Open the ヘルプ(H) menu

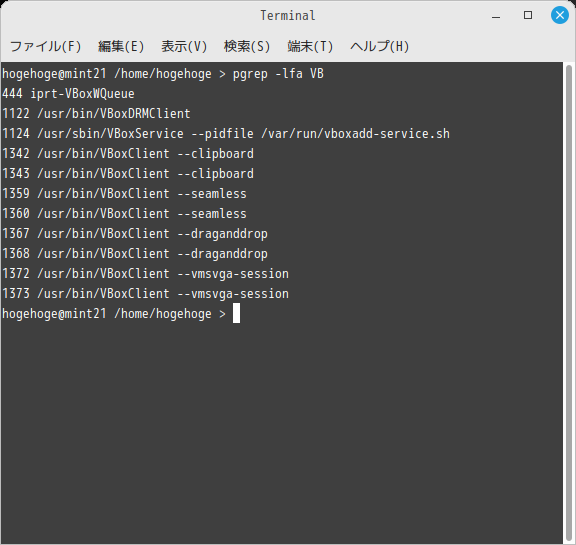[379, 46]
